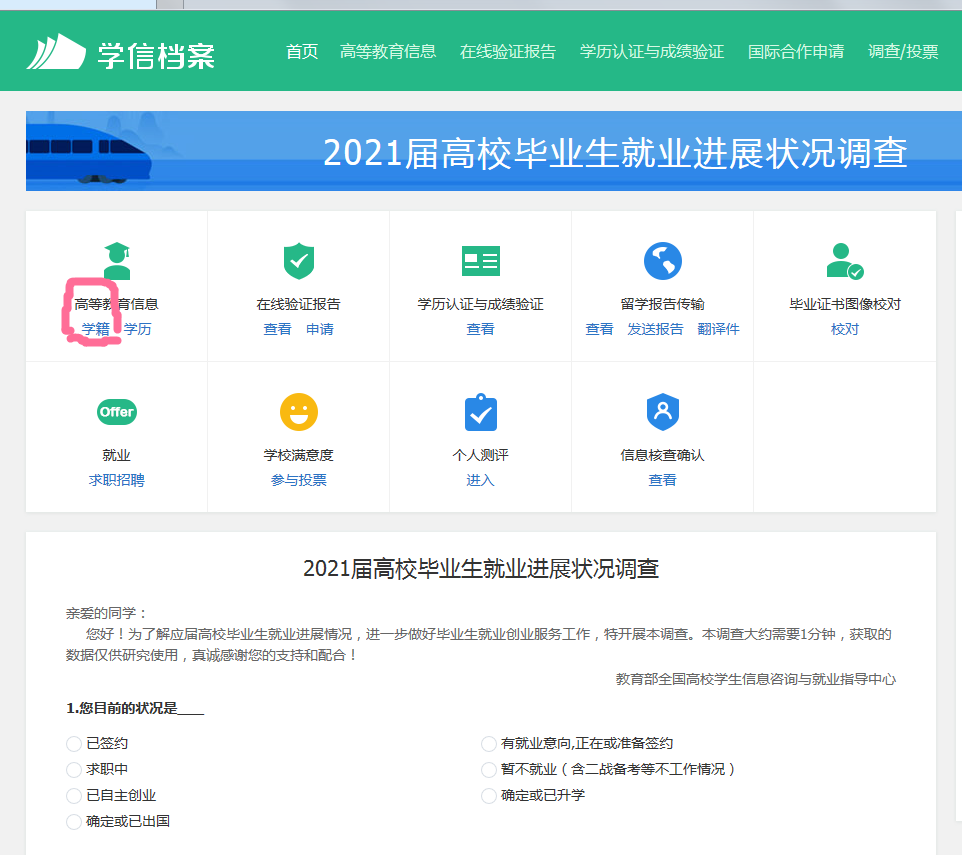962x855 pixels.
Task: Open the 调查/投票 navigation item
Action: pos(903,52)
